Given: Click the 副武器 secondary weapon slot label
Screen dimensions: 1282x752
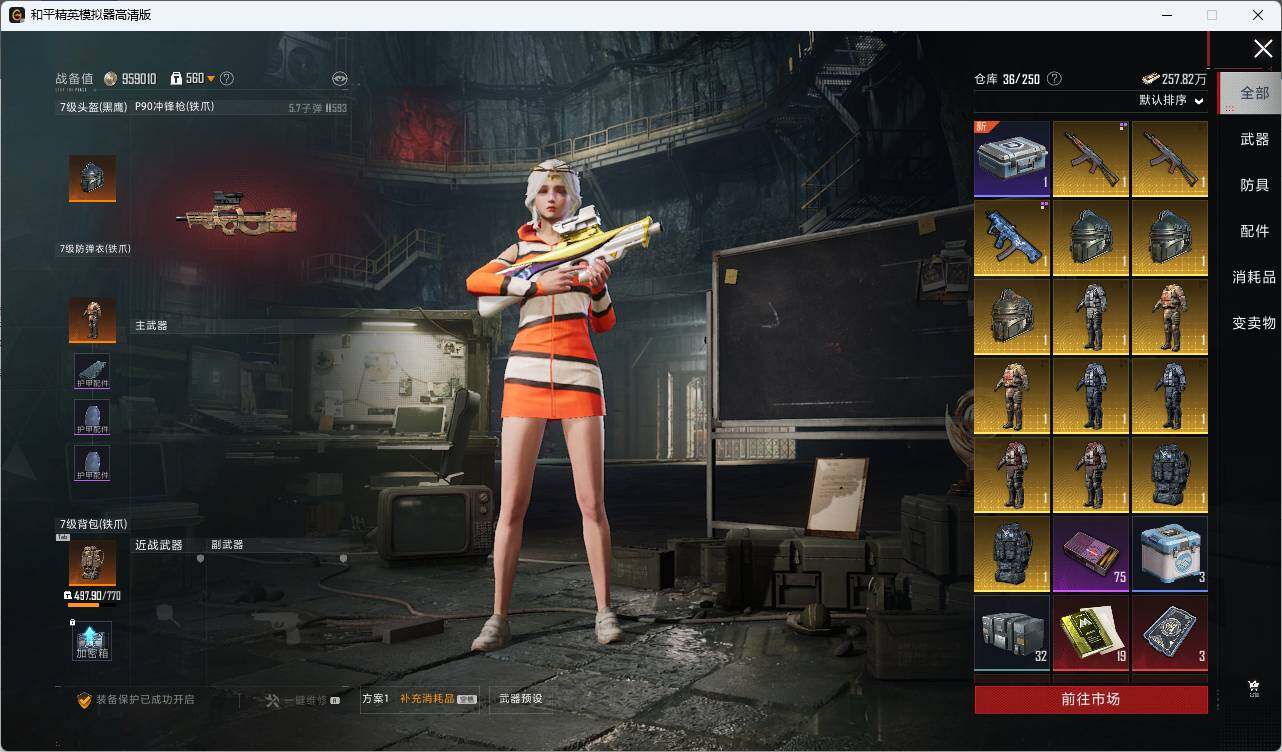Looking at the screenshot, I should tap(227, 545).
